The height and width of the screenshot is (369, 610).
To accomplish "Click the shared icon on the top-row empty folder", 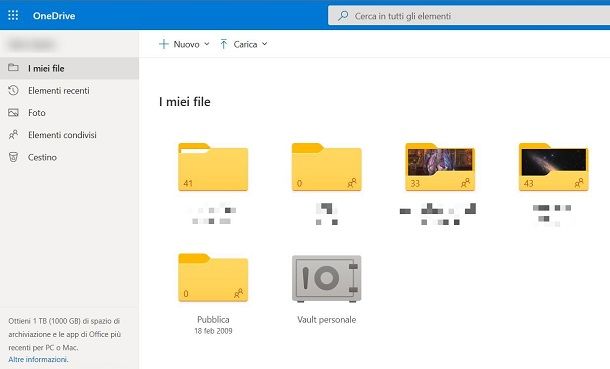I will [x=352, y=183].
